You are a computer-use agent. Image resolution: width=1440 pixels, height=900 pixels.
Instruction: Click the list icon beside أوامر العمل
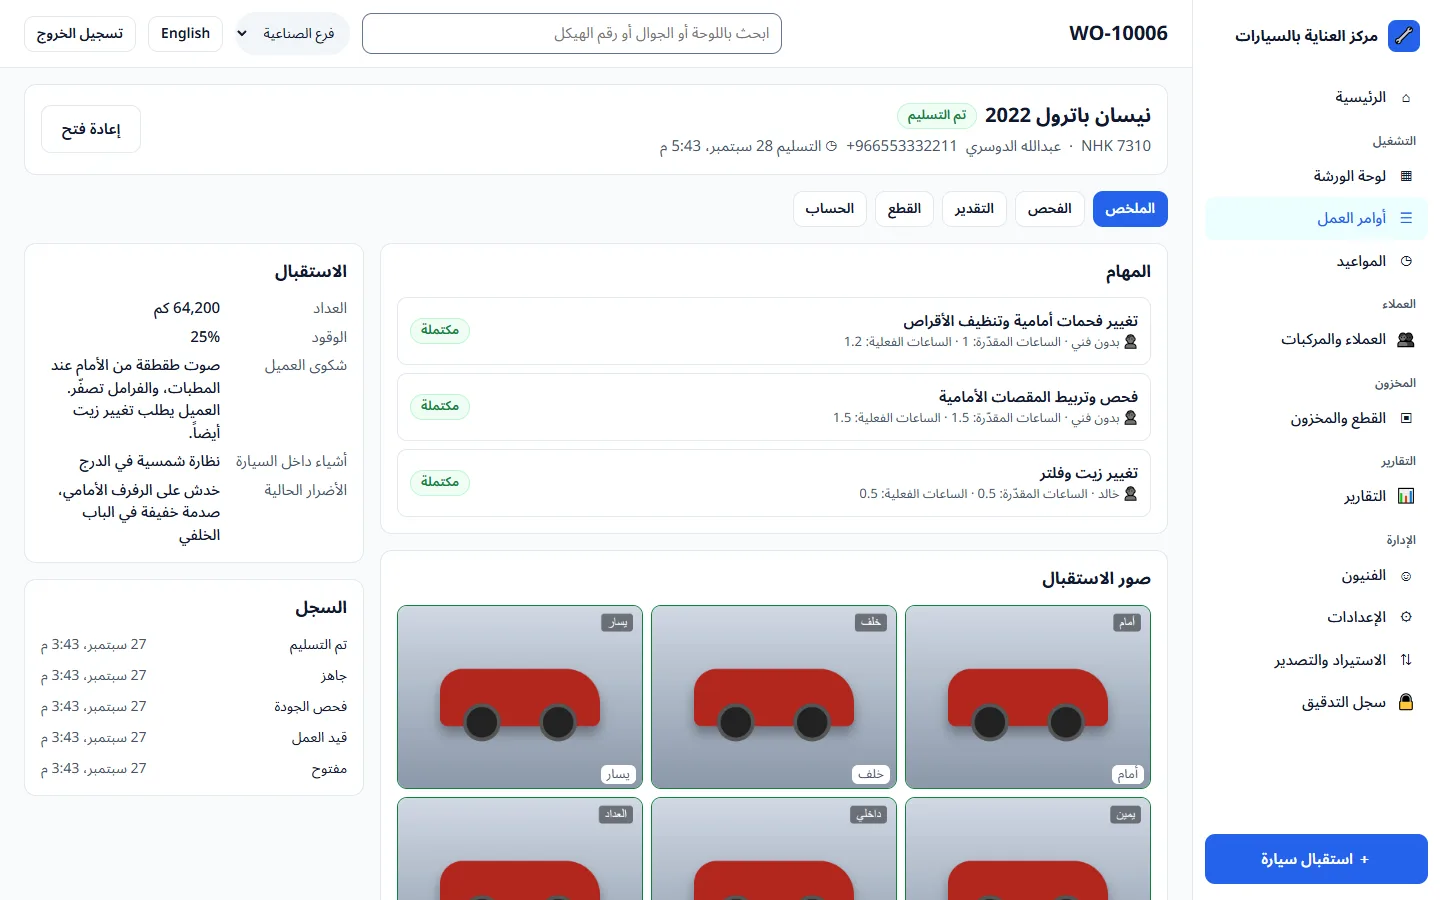[x=1406, y=218]
